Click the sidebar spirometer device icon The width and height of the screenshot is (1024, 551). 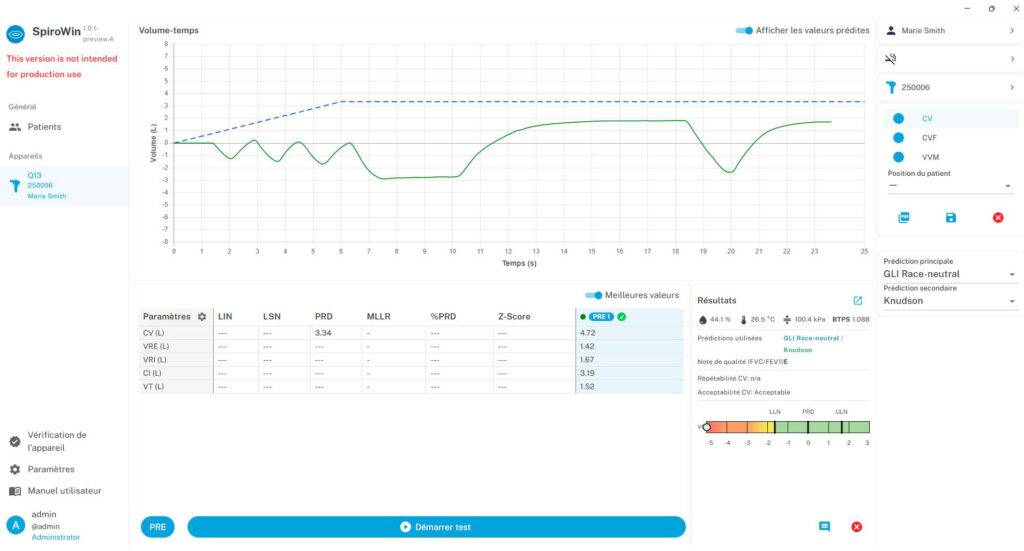click(x=15, y=185)
